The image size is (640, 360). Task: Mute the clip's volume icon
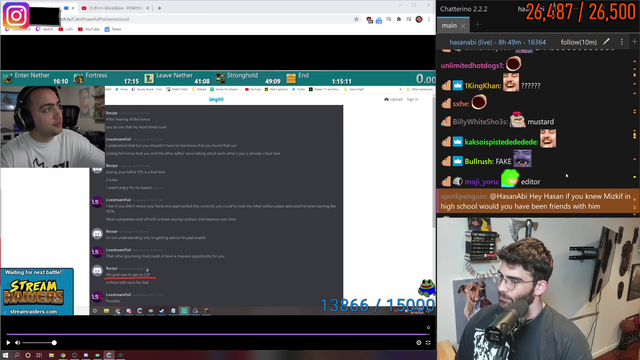tap(18, 343)
